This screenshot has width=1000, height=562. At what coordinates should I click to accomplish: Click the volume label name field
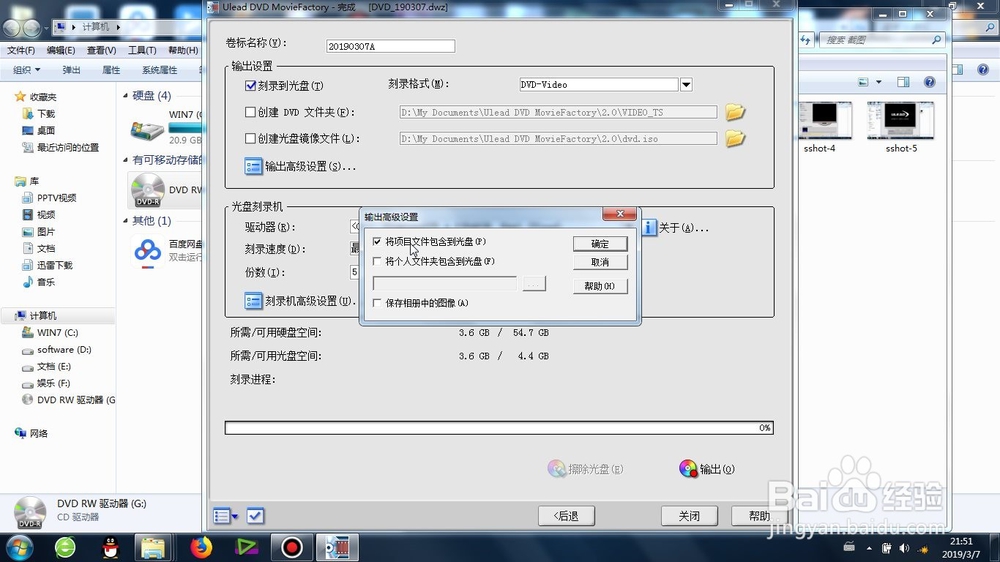click(390, 46)
